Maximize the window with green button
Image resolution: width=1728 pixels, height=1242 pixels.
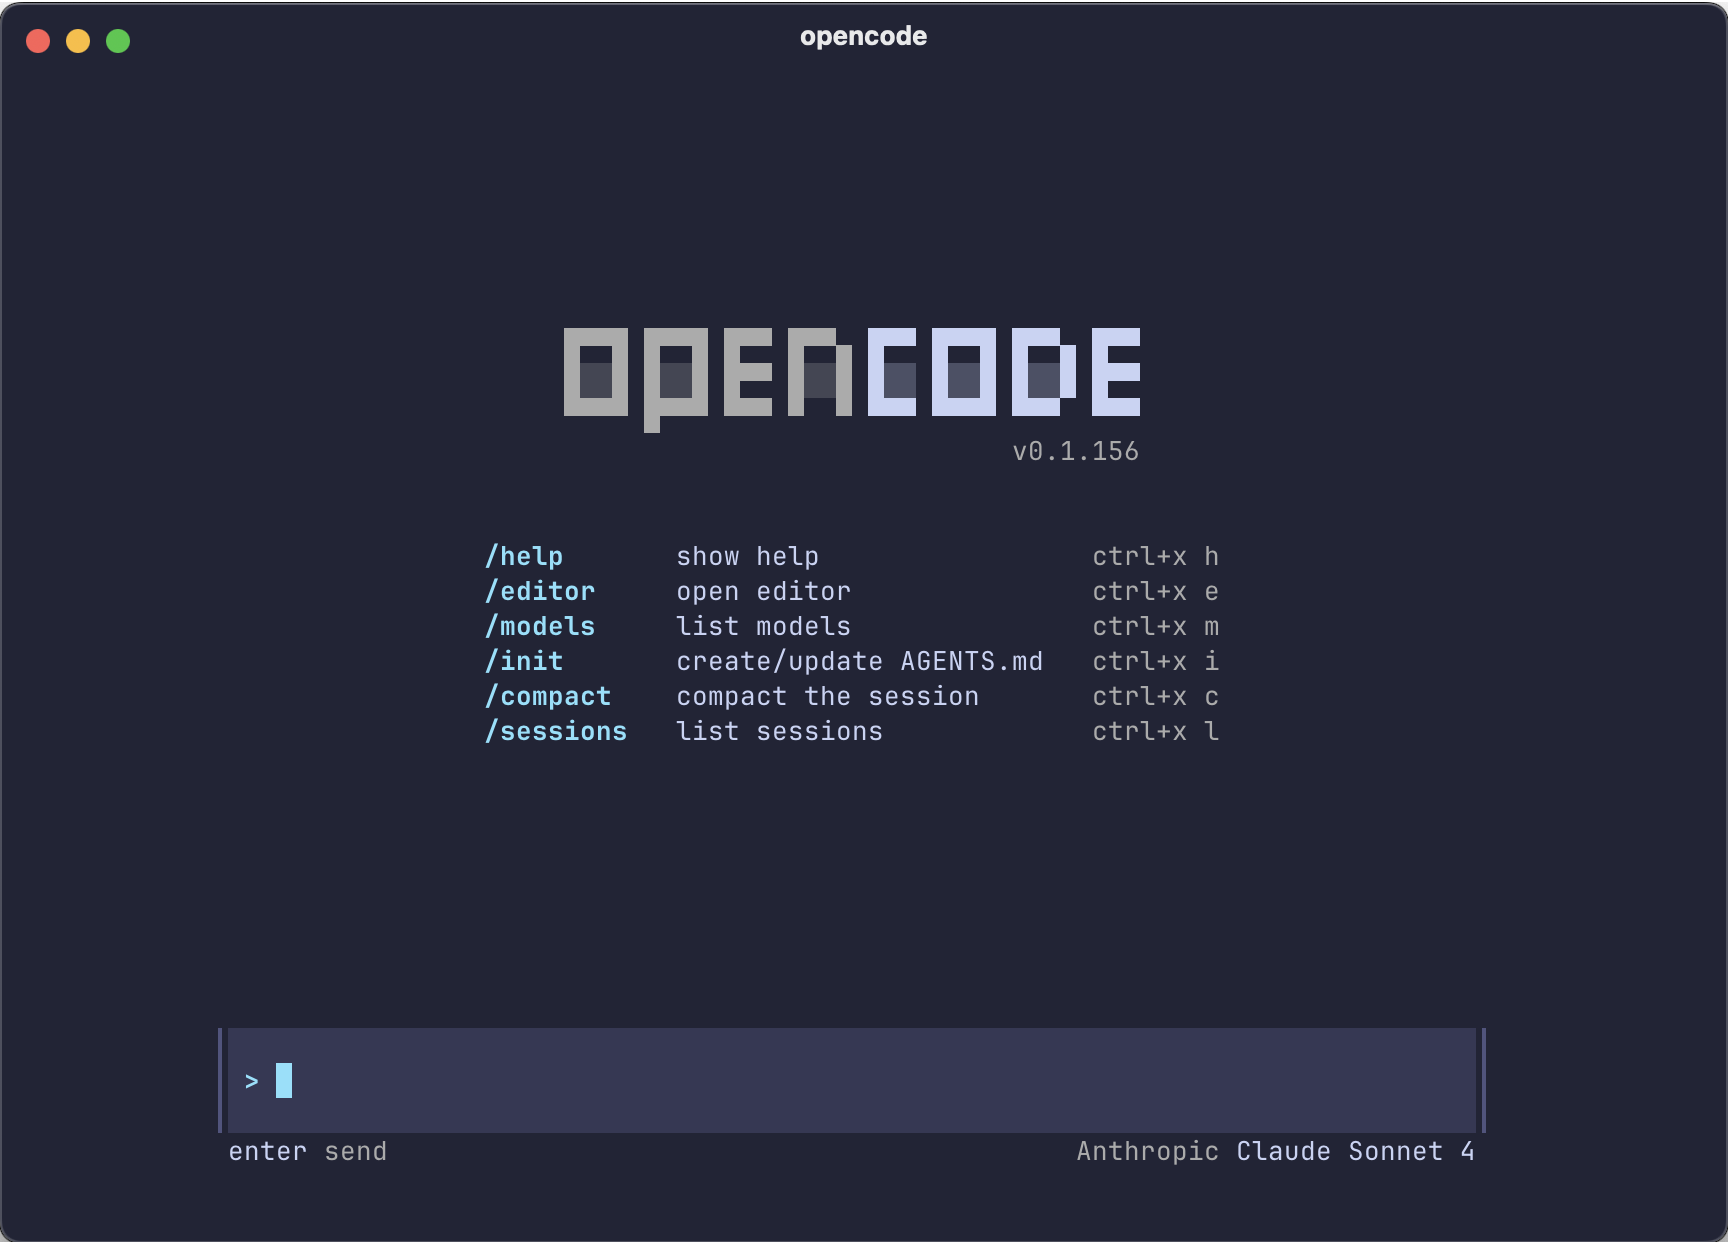coord(118,41)
